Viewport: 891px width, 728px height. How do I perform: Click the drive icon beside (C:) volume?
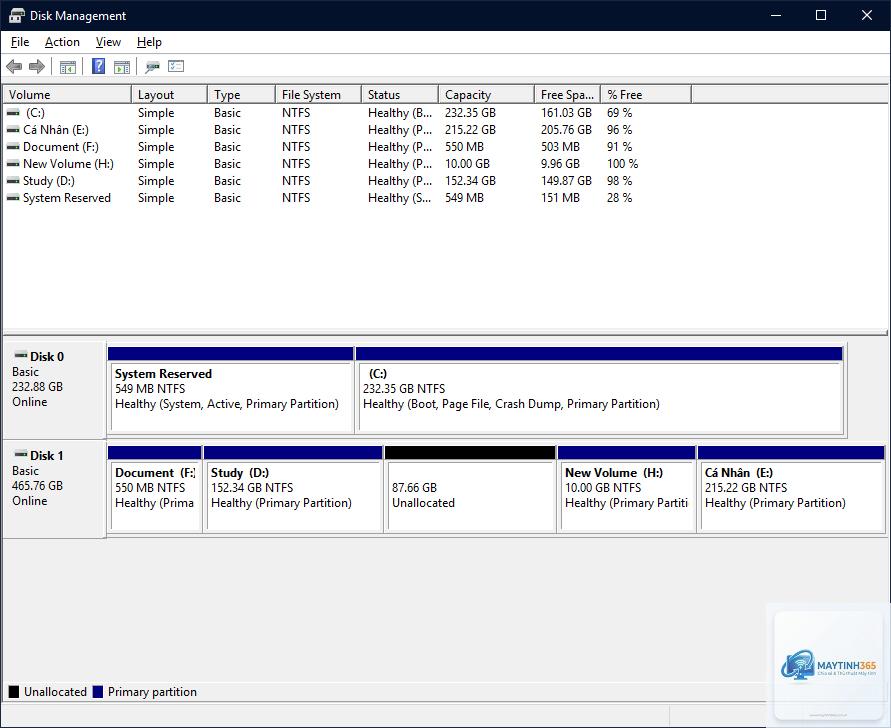click(x=13, y=113)
